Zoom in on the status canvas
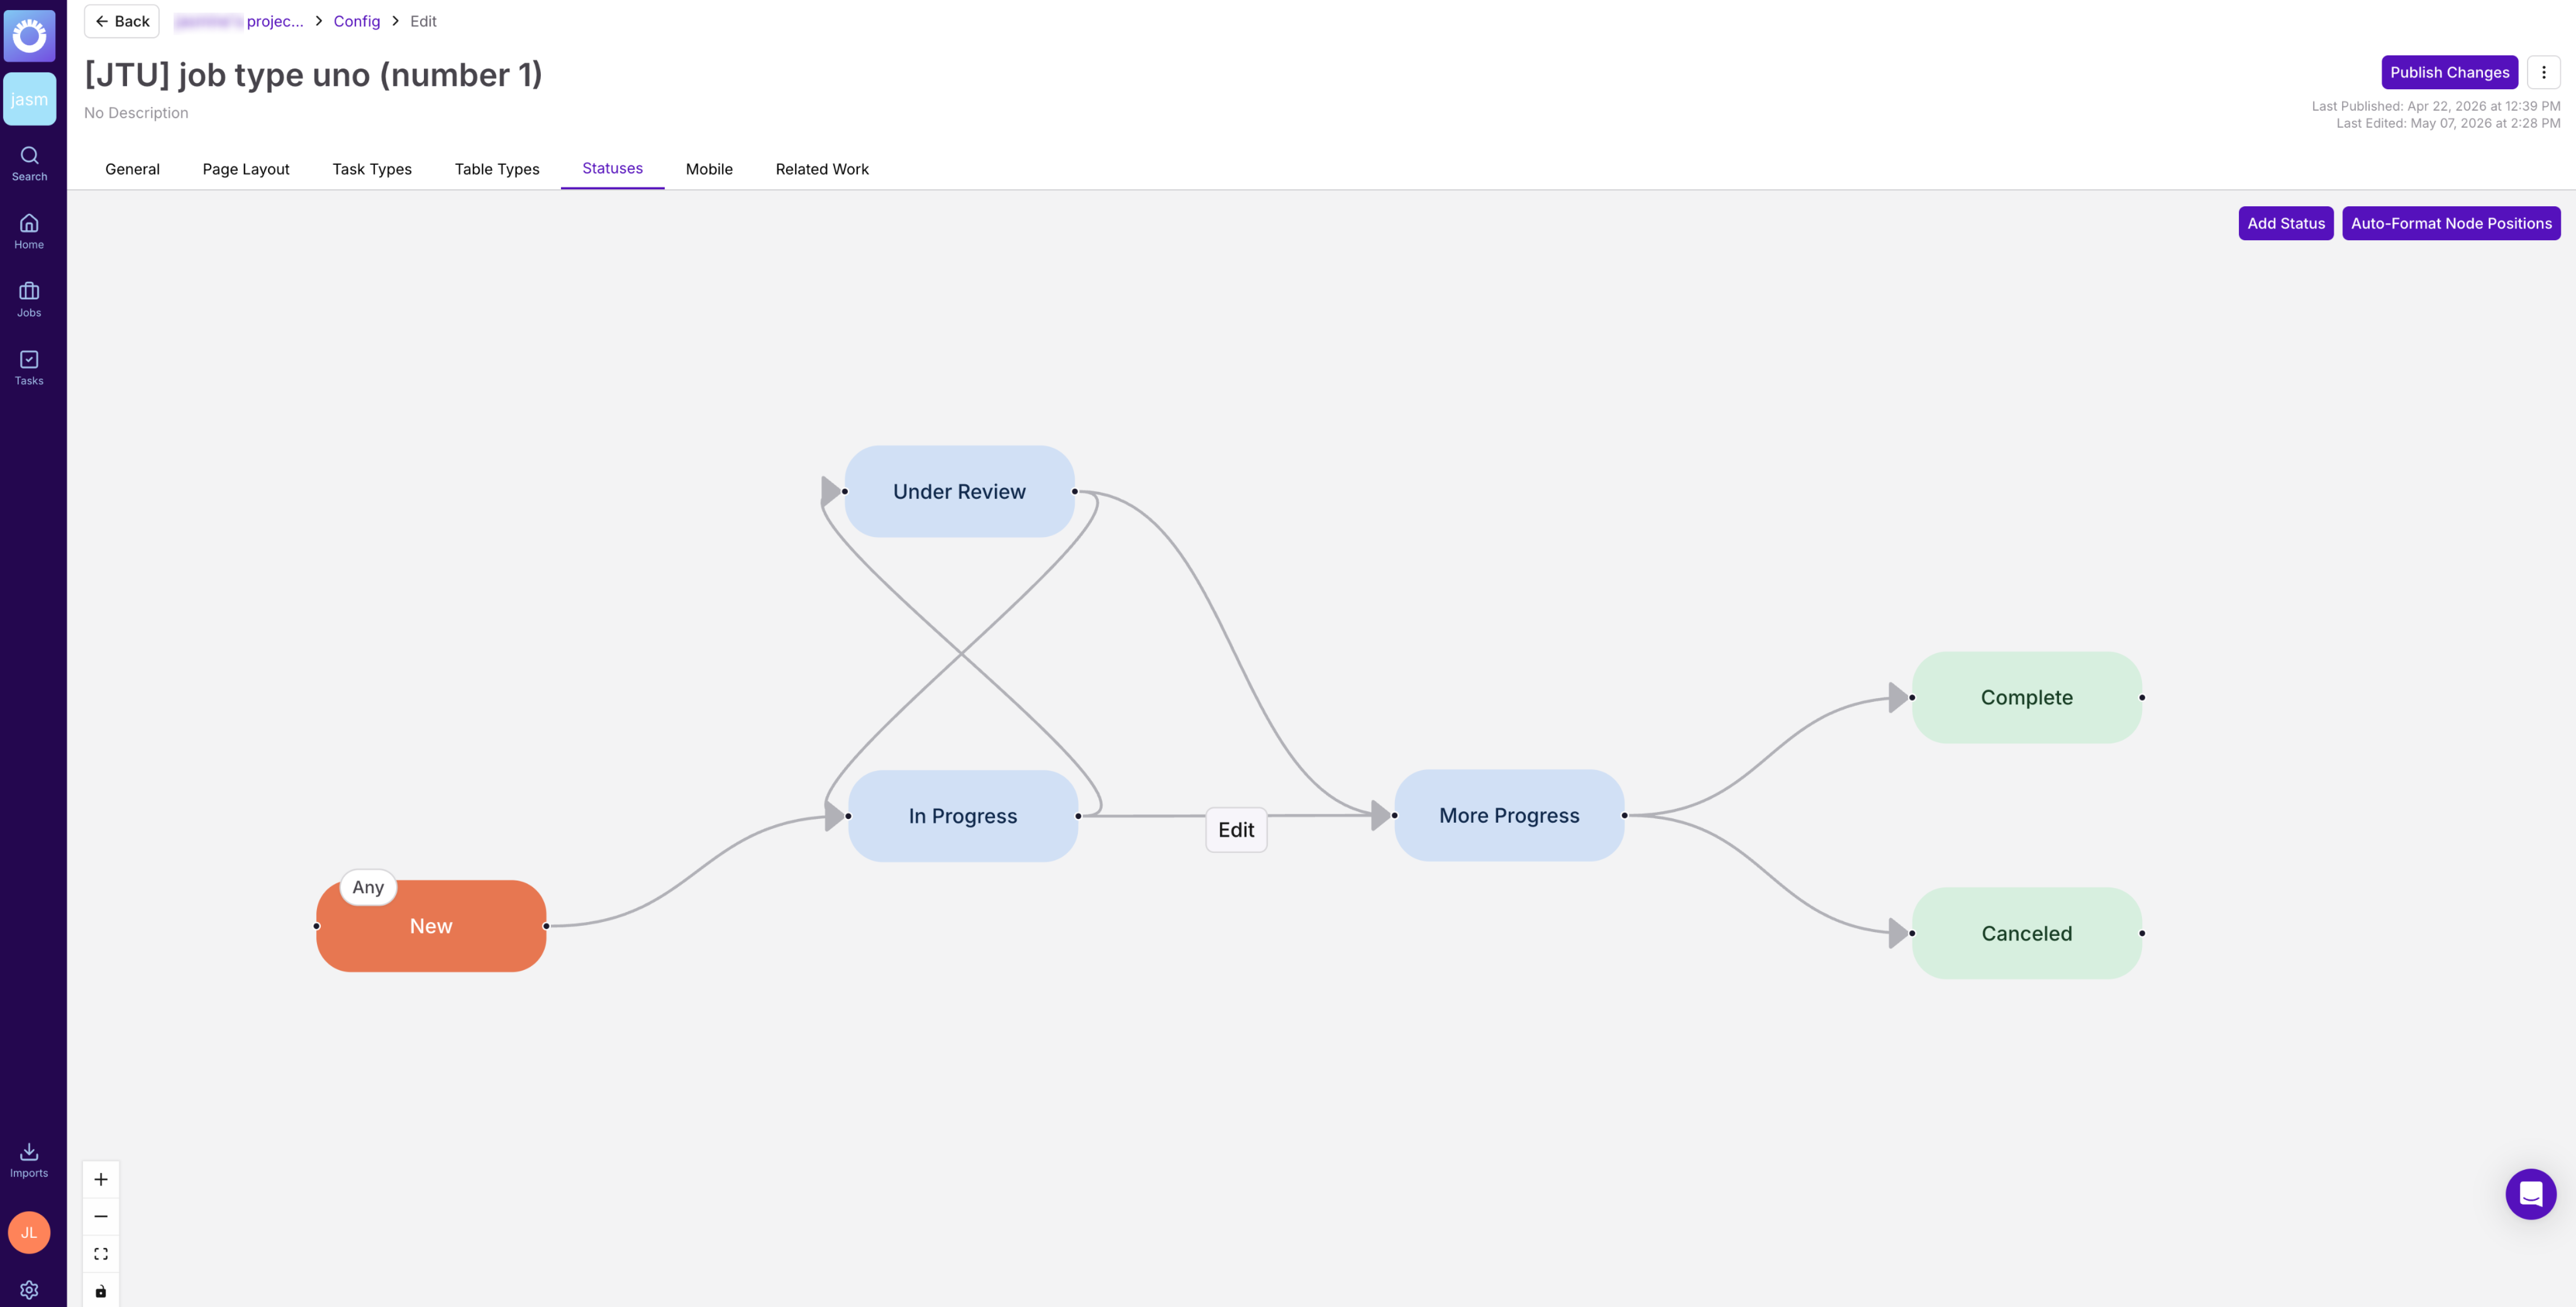Image resolution: width=2576 pixels, height=1307 pixels. tap(101, 1179)
